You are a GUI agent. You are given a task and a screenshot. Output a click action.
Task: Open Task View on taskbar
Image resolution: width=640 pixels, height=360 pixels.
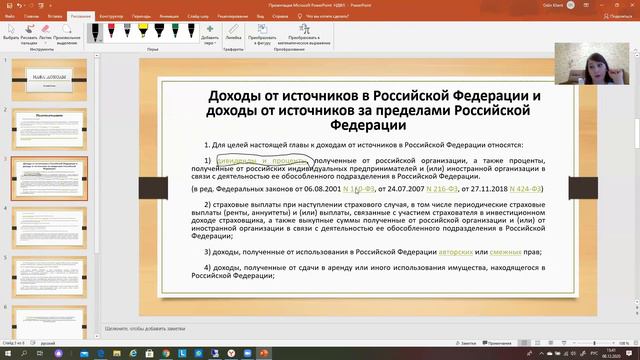[40, 353]
